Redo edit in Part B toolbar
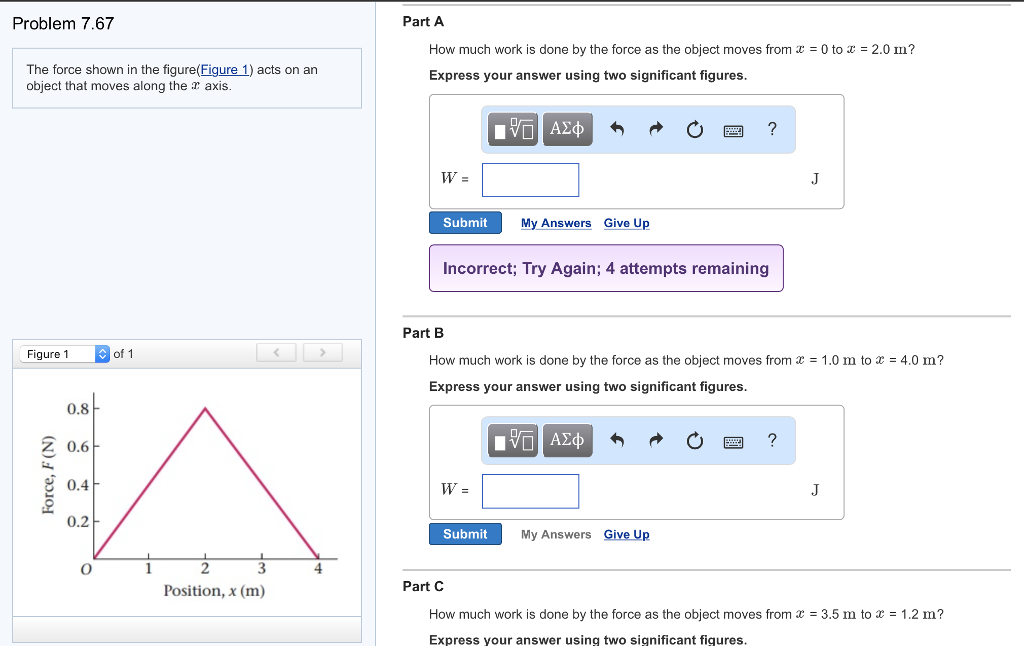The height and width of the screenshot is (646, 1024). 656,440
